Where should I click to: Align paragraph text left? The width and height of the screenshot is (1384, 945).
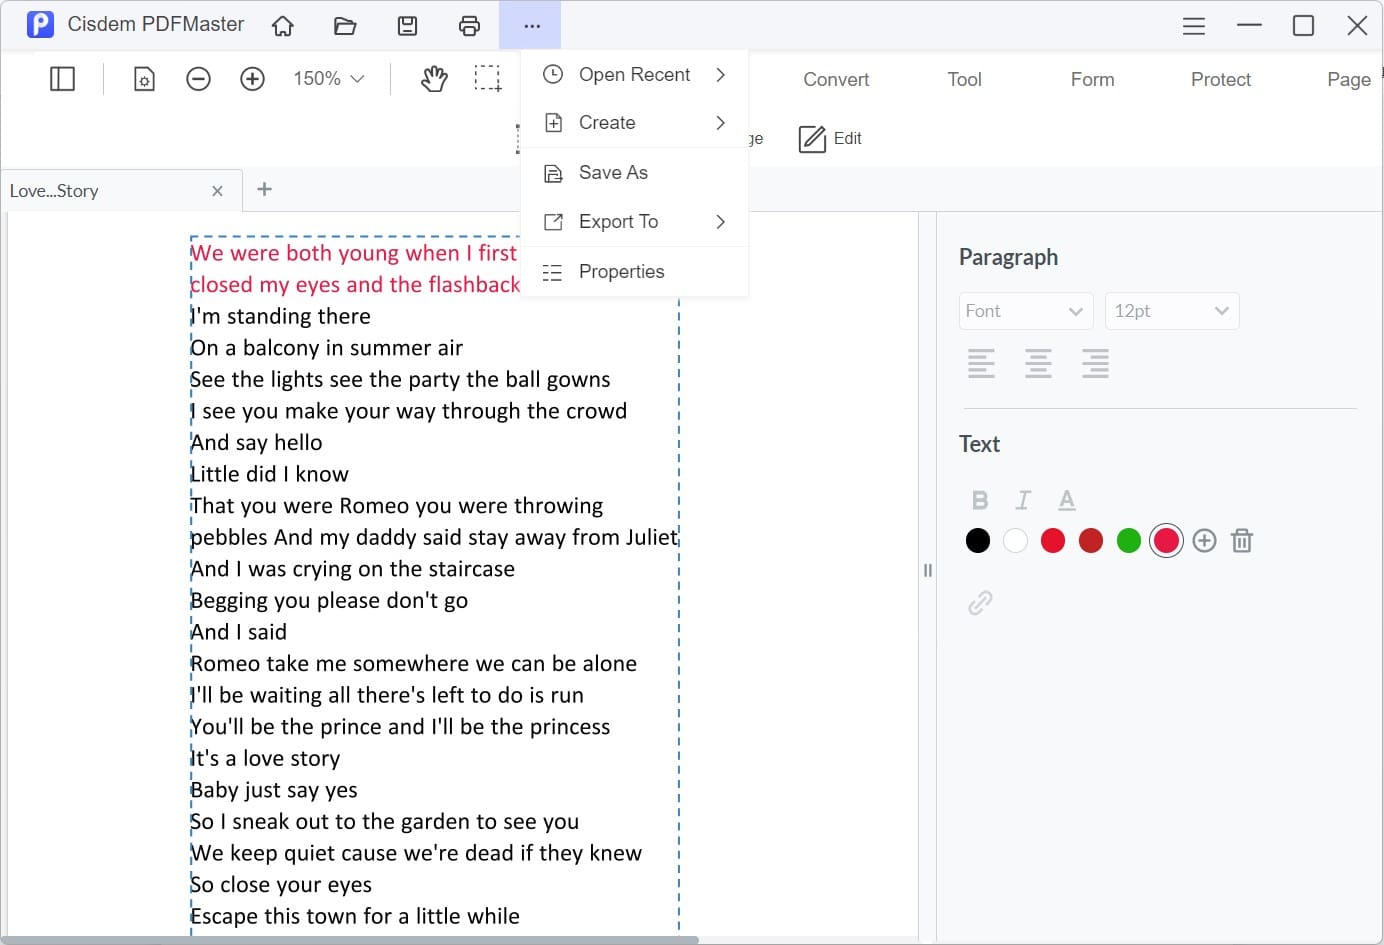(981, 363)
